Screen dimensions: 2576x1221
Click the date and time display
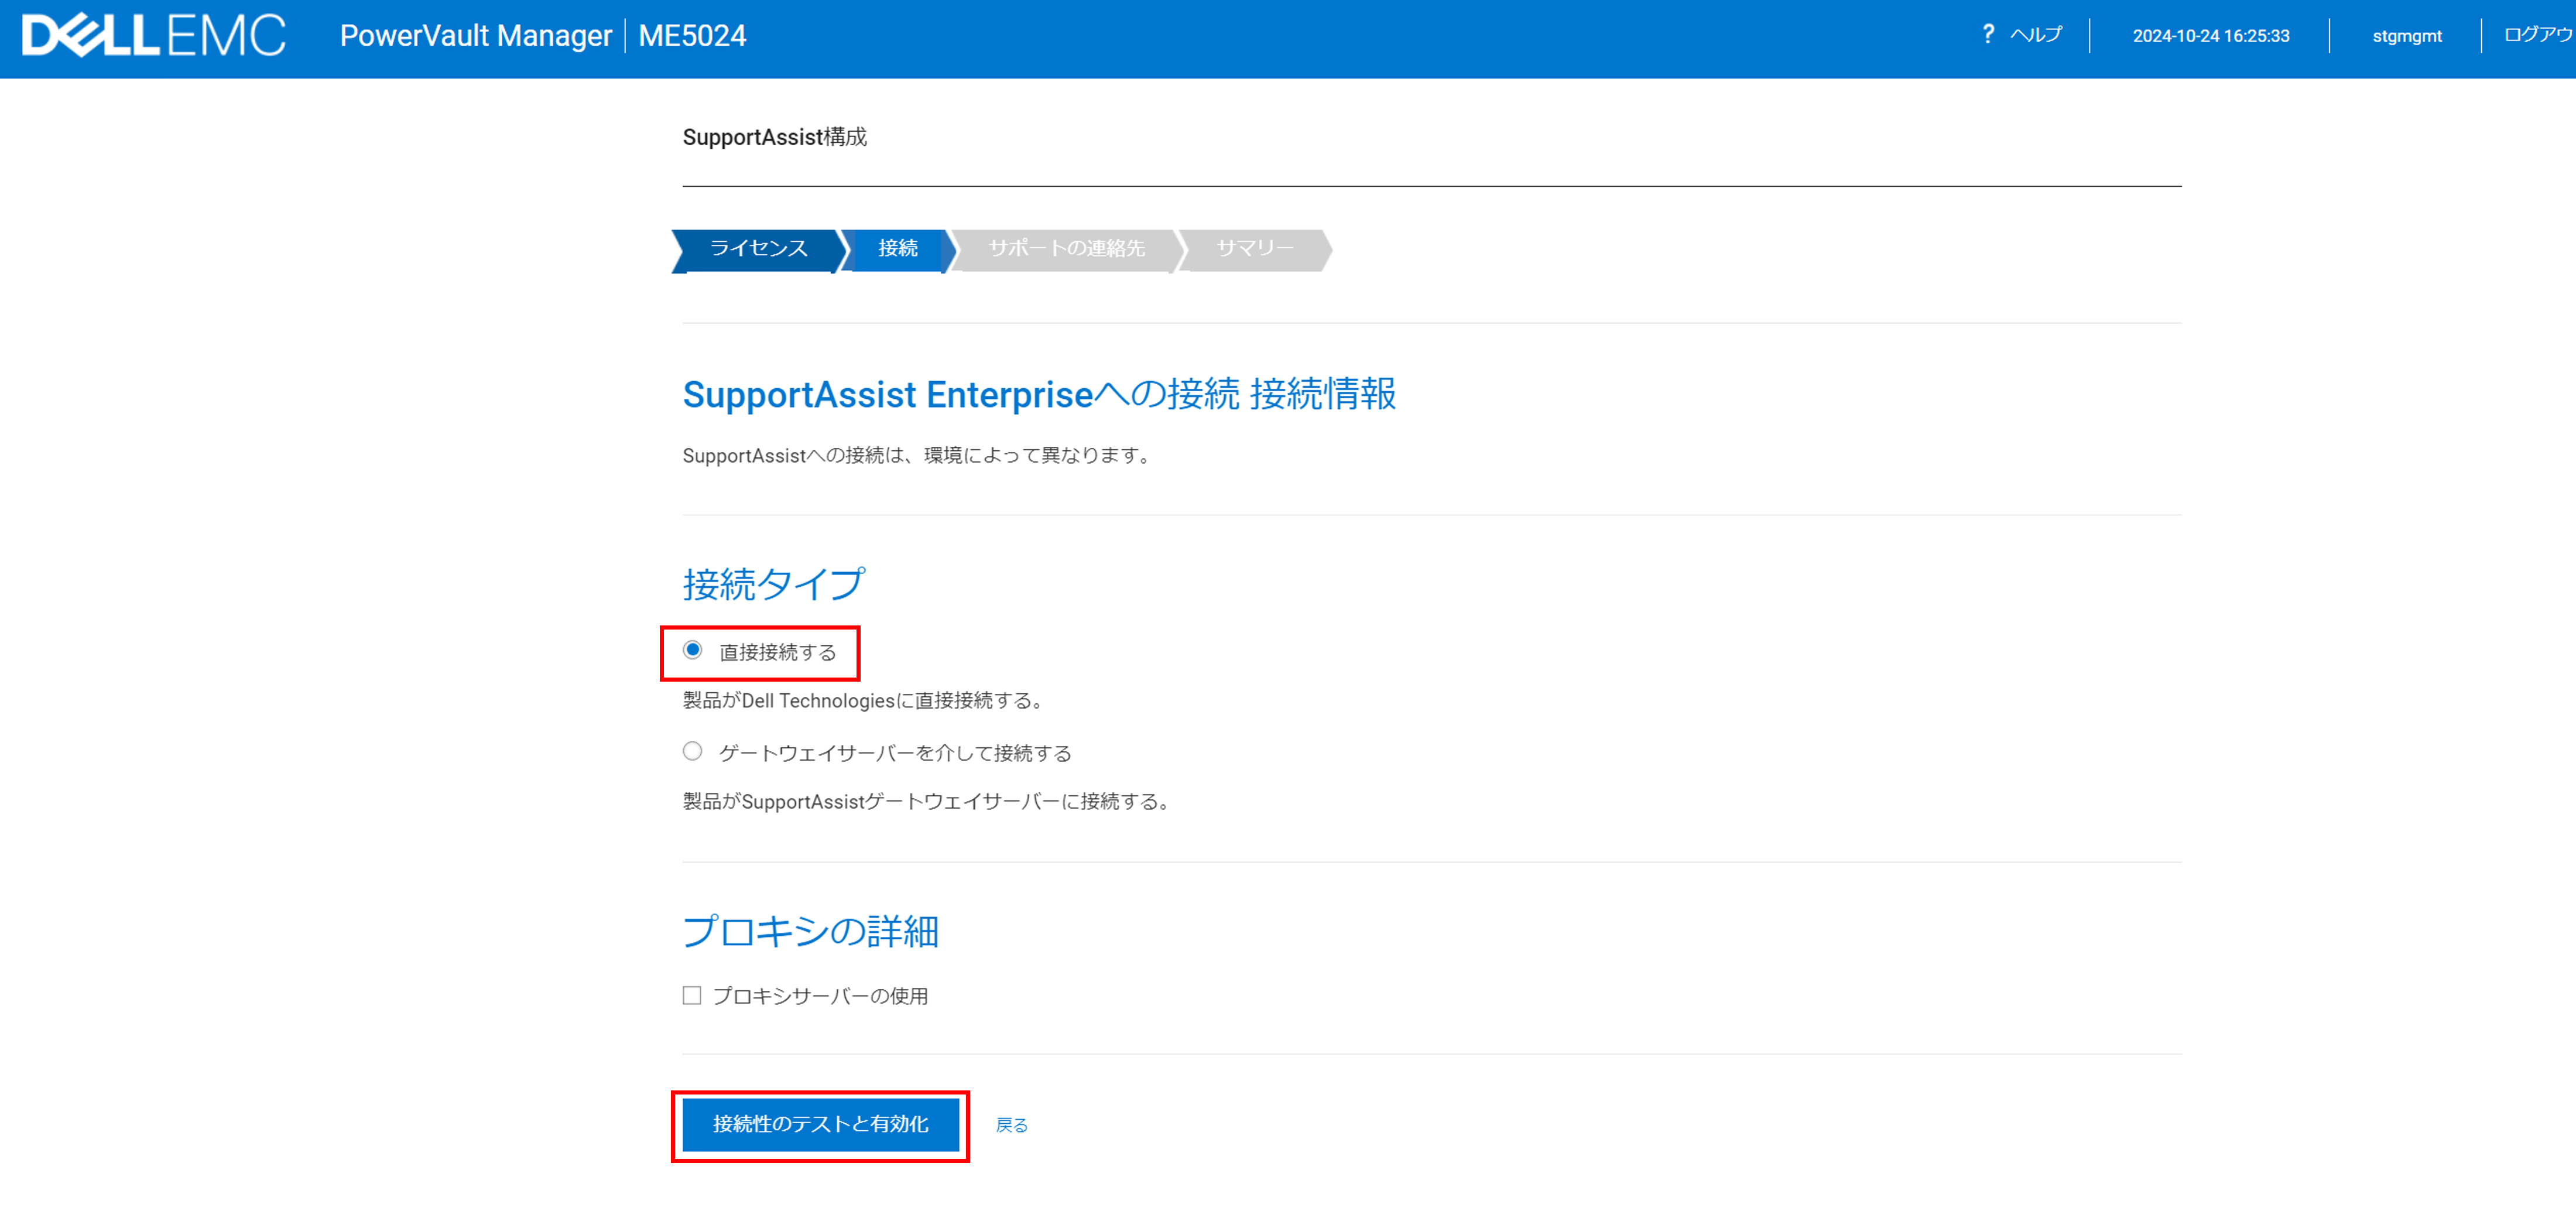click(x=2210, y=36)
